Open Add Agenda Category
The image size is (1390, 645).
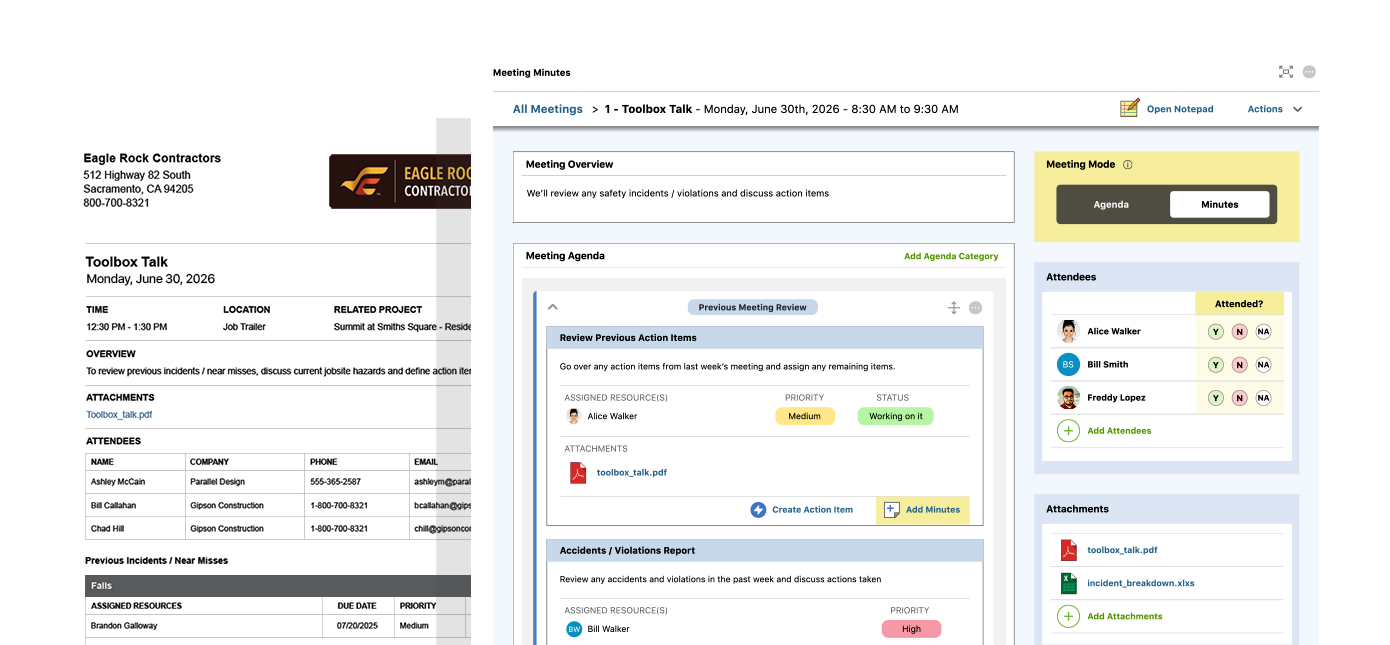[951, 255]
